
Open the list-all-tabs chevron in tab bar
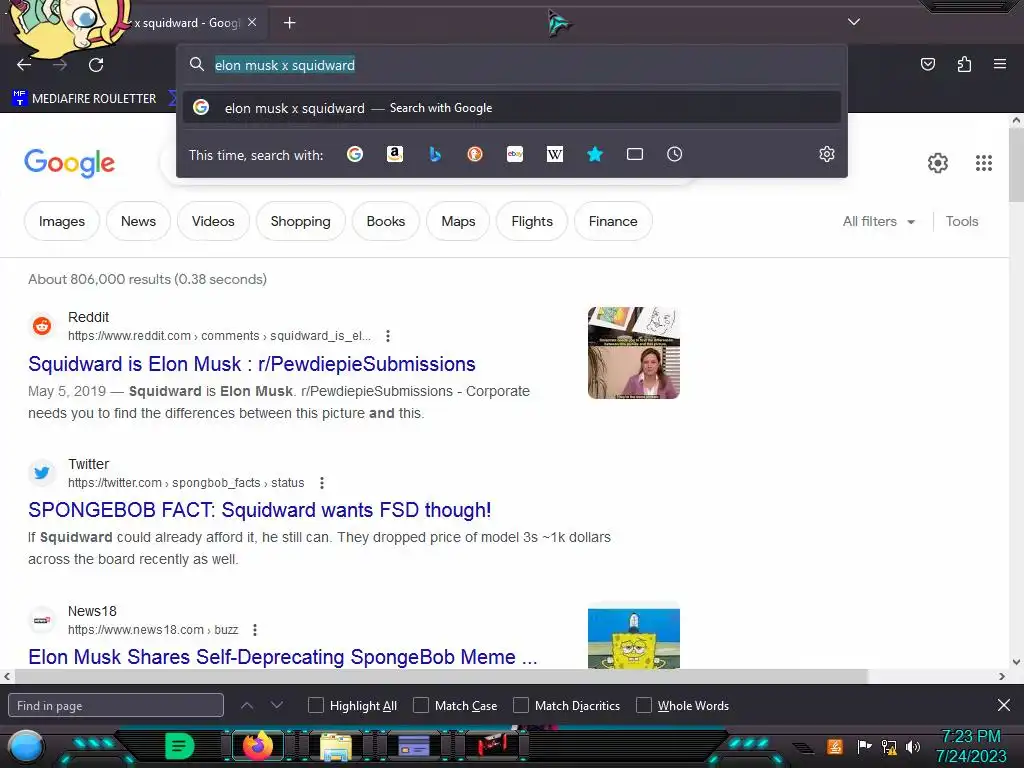854,22
